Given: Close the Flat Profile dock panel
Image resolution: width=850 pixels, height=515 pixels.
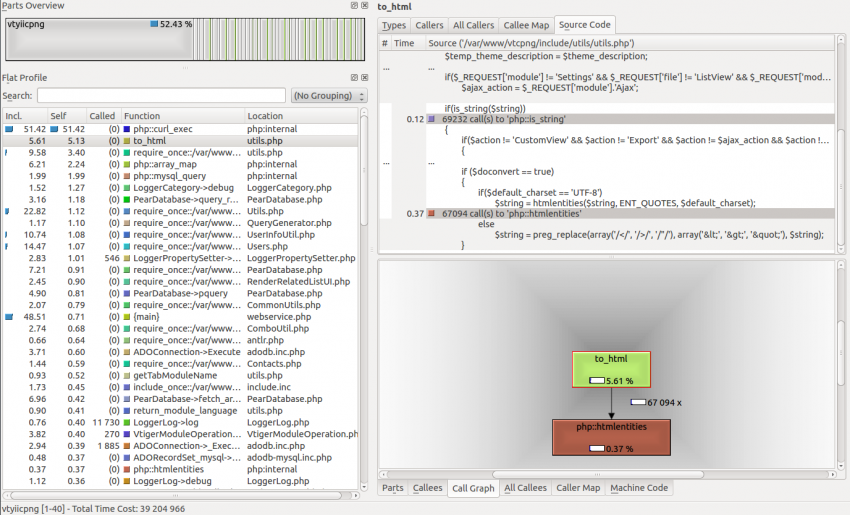Looking at the screenshot, I should point(365,78).
